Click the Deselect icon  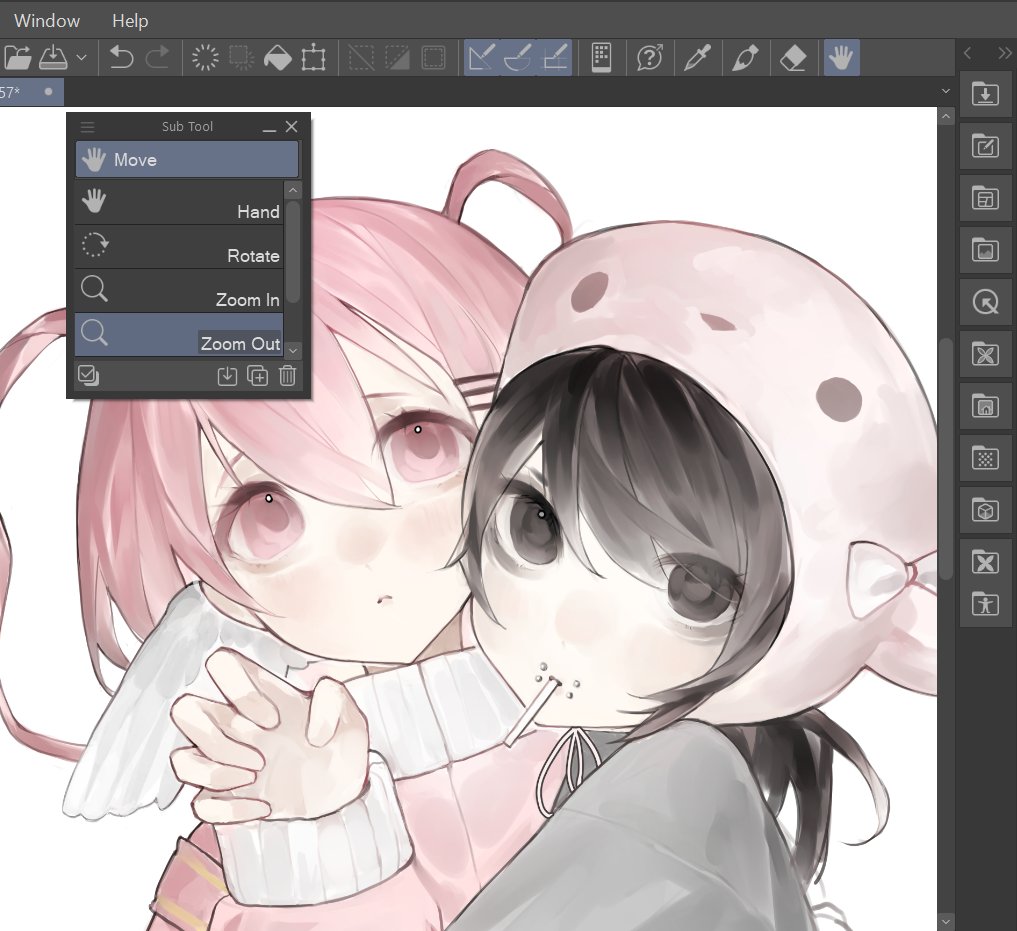click(361, 58)
